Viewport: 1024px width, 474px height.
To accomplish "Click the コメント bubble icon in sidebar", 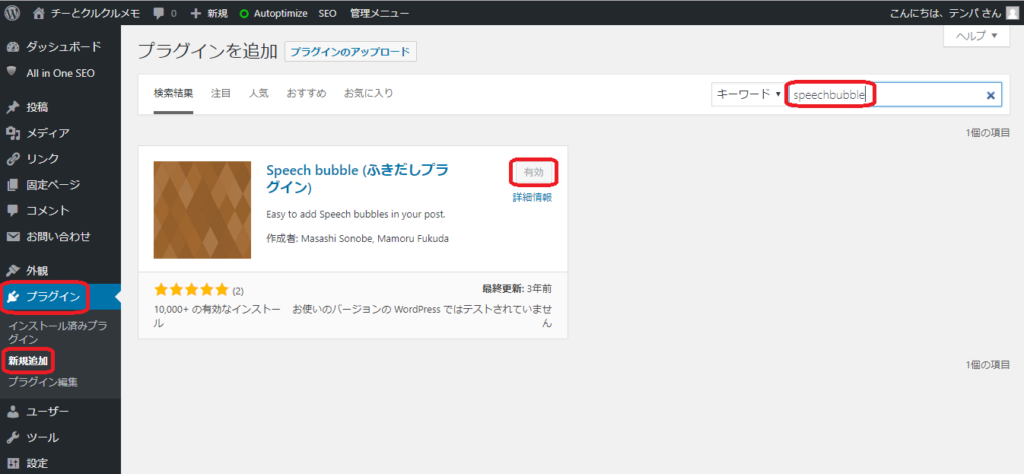I will click(x=12, y=211).
